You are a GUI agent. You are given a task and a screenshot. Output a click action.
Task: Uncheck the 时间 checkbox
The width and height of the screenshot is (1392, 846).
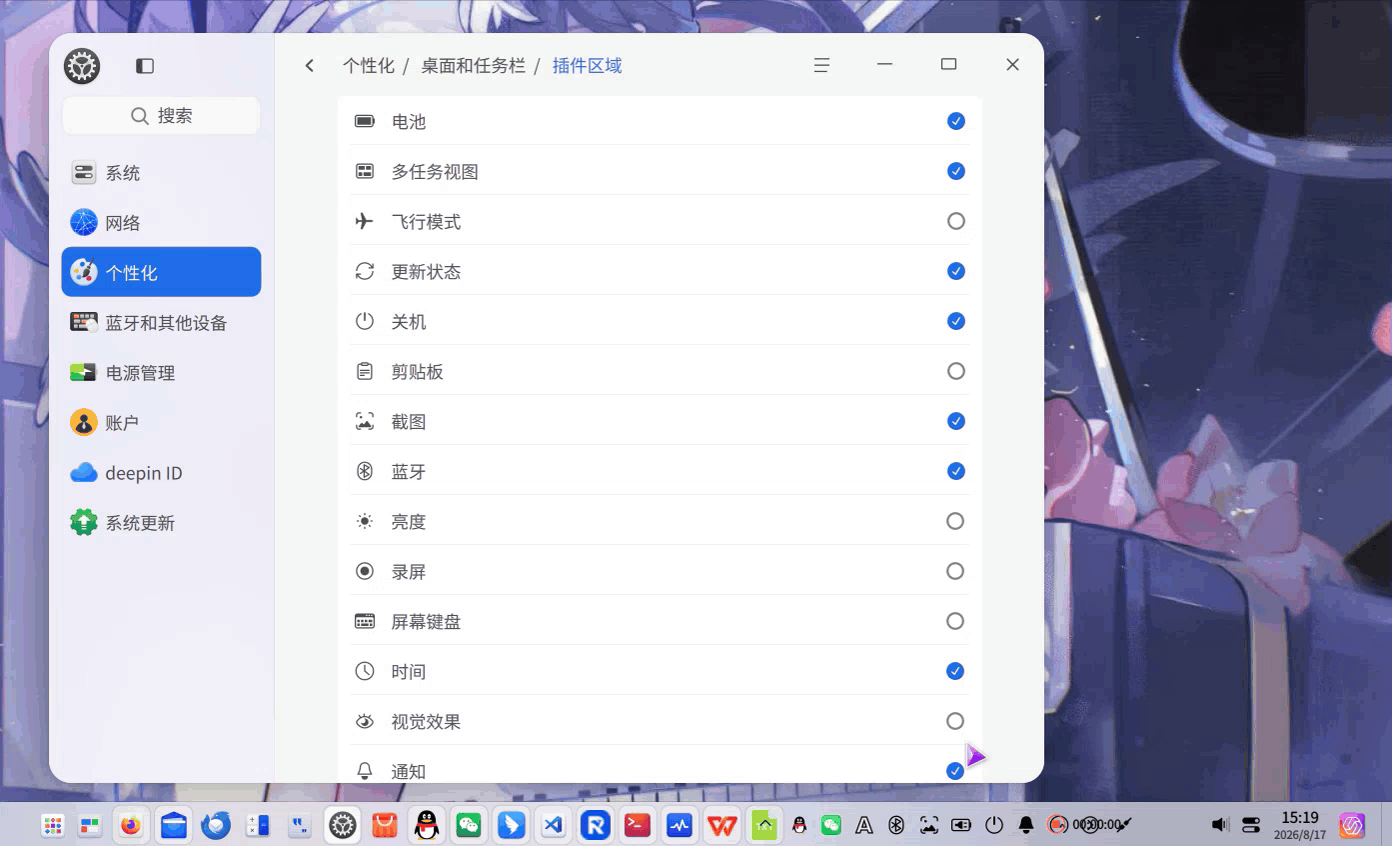[x=955, y=671]
